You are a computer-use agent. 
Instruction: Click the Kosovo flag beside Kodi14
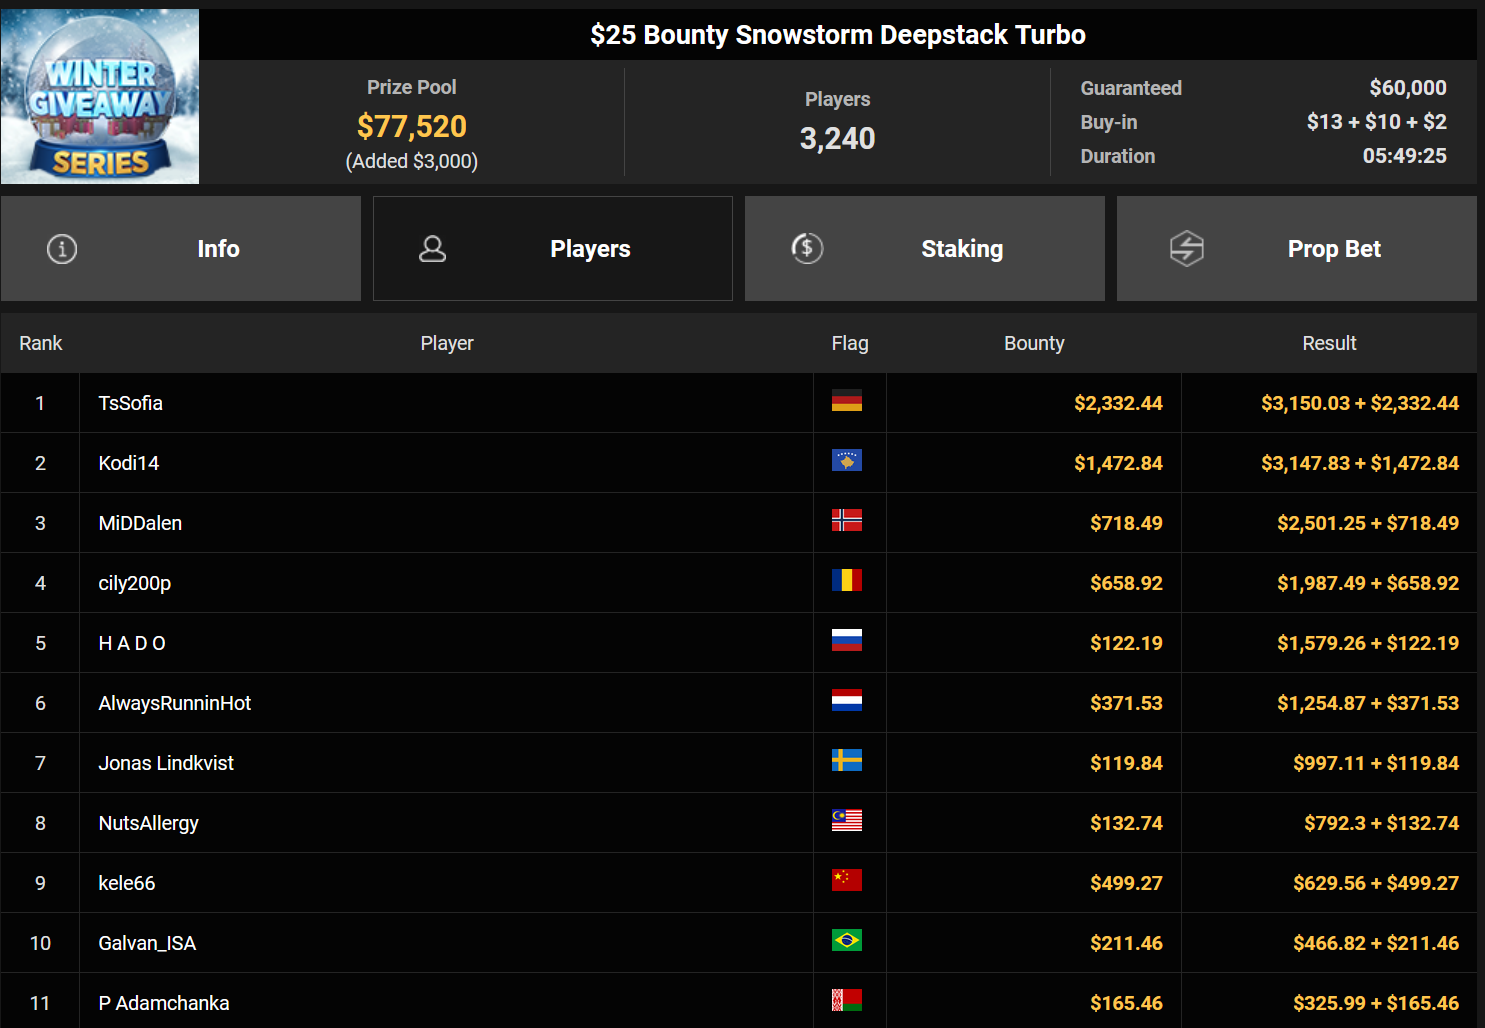846,461
